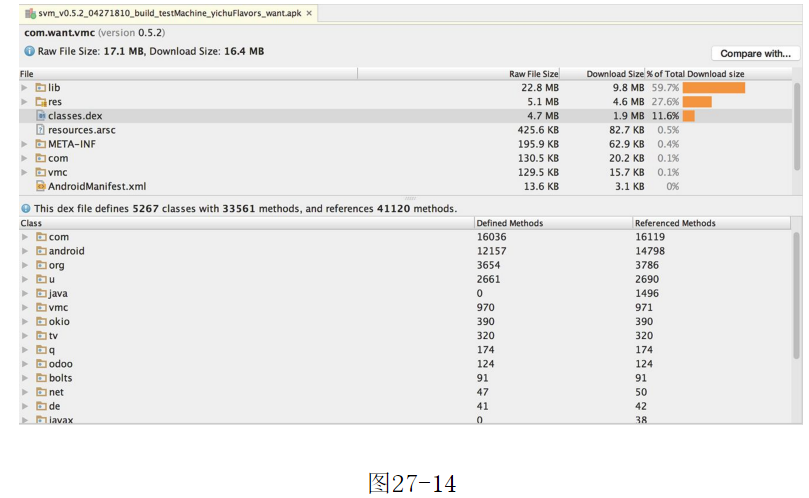Expand the lib folder tree node
Viewport: 809px width, 498px height.
(24, 88)
